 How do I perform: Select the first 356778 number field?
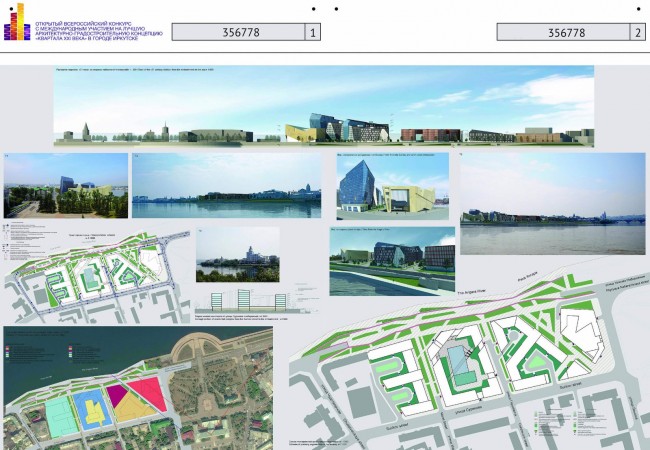(239, 32)
